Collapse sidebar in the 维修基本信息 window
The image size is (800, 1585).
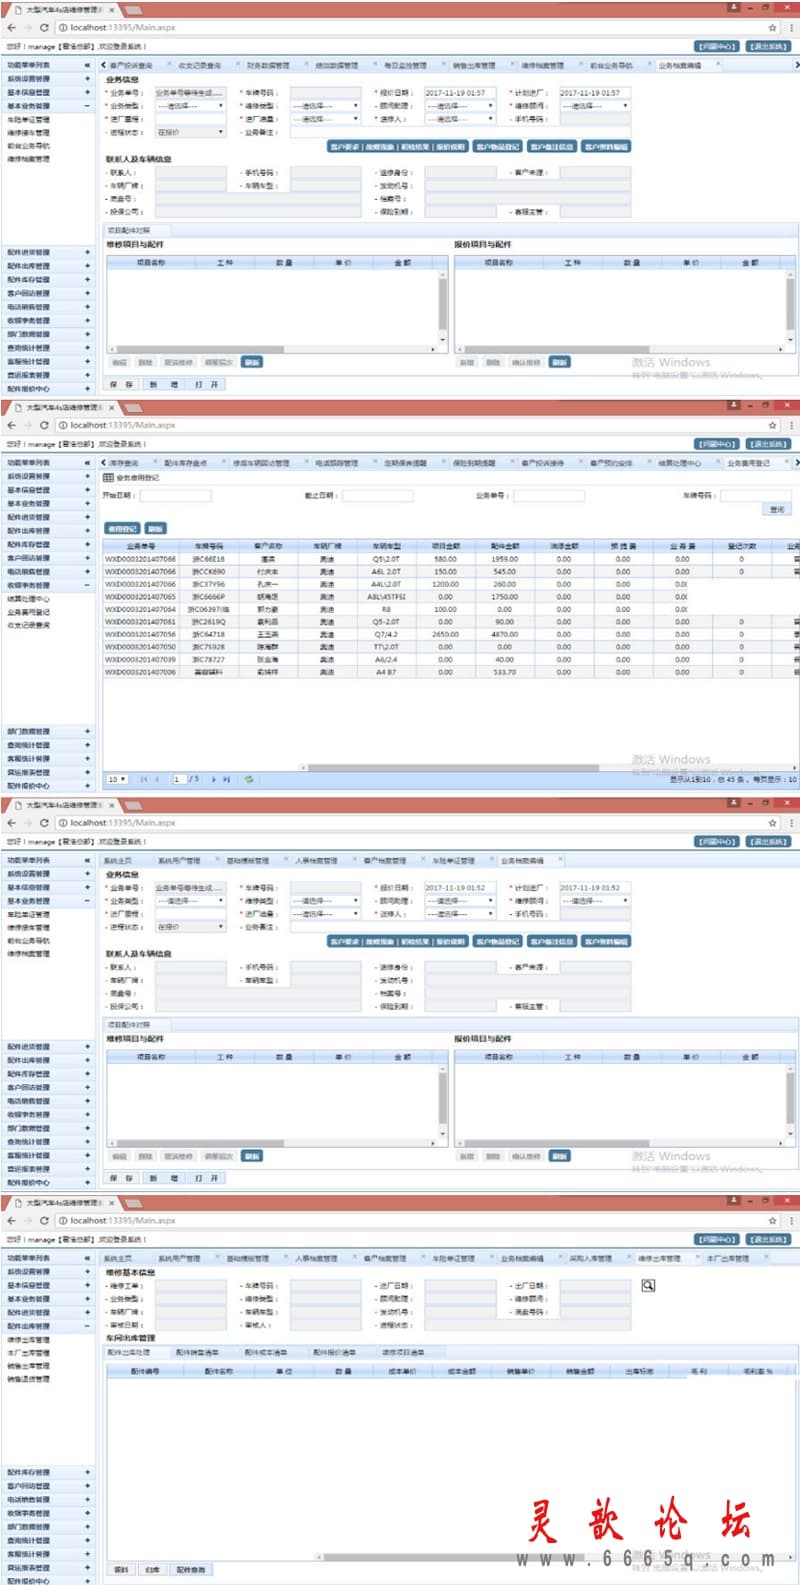[87, 1258]
